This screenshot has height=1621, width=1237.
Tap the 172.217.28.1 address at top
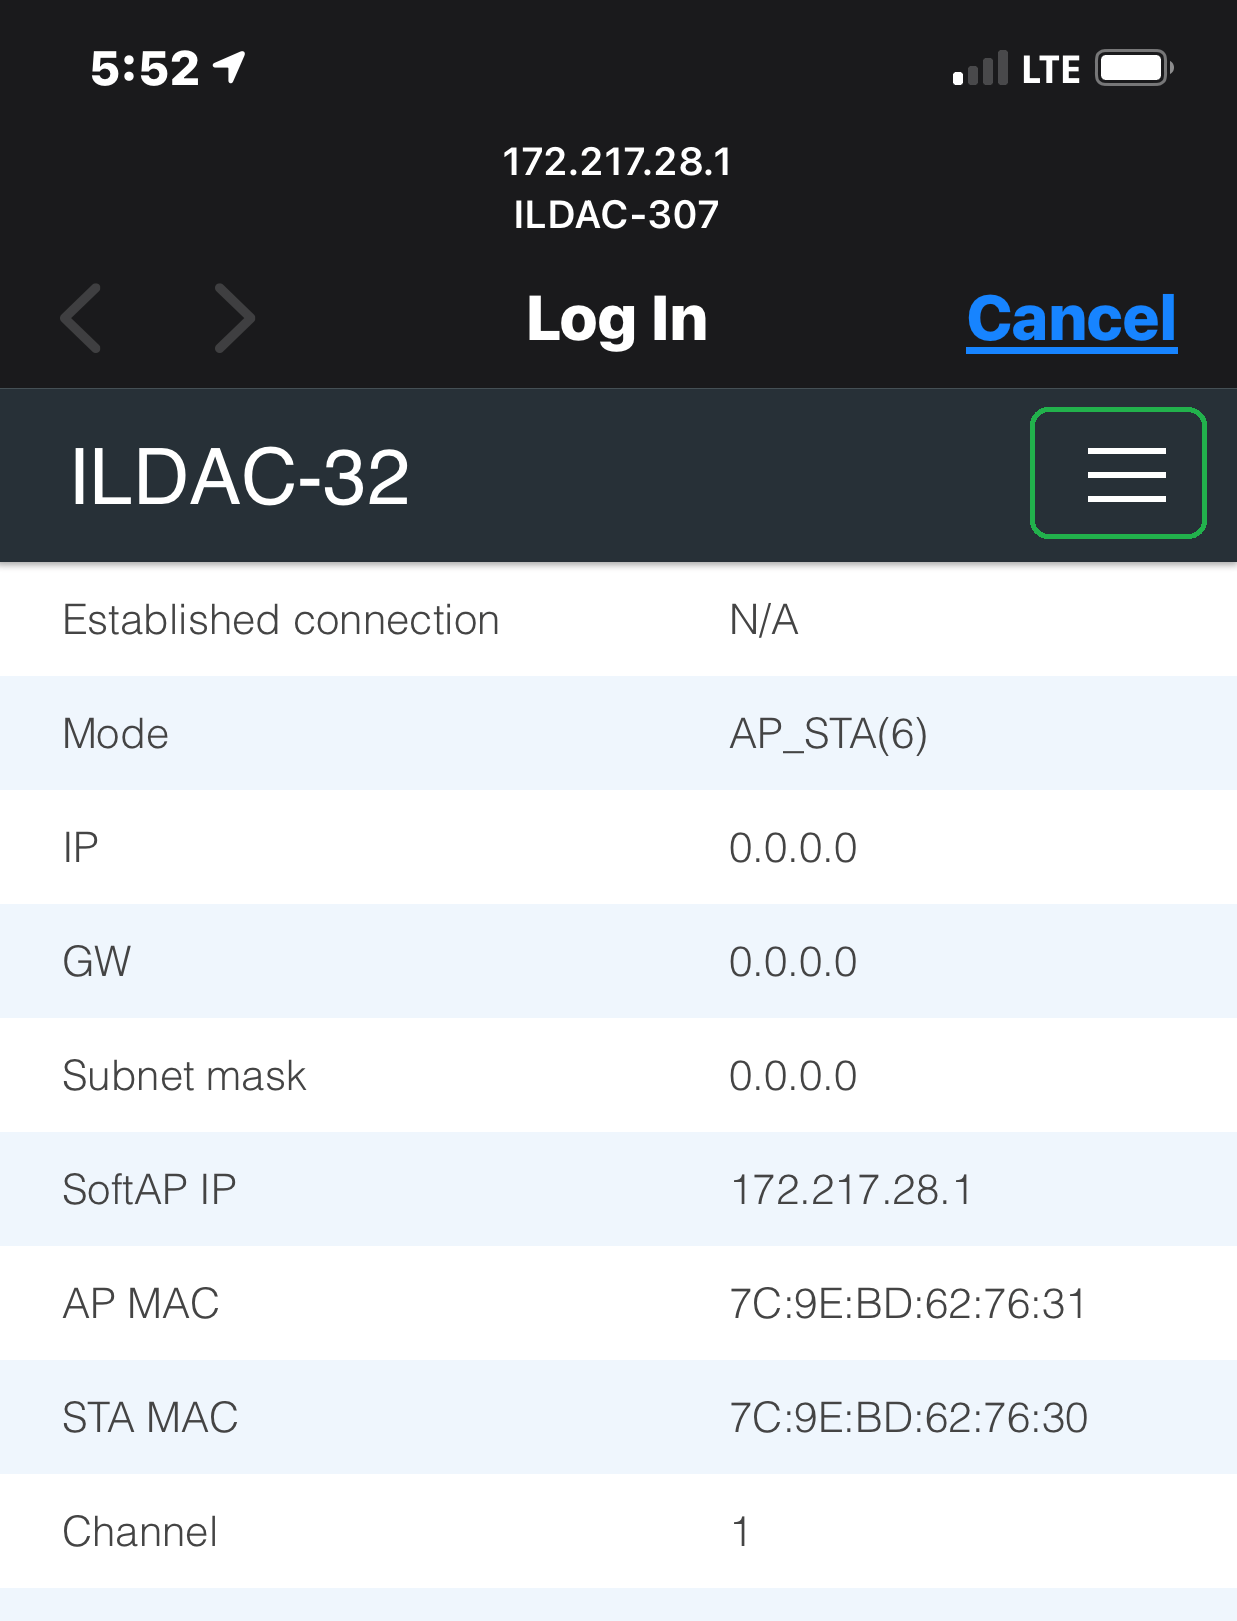pyautogui.click(x=617, y=162)
